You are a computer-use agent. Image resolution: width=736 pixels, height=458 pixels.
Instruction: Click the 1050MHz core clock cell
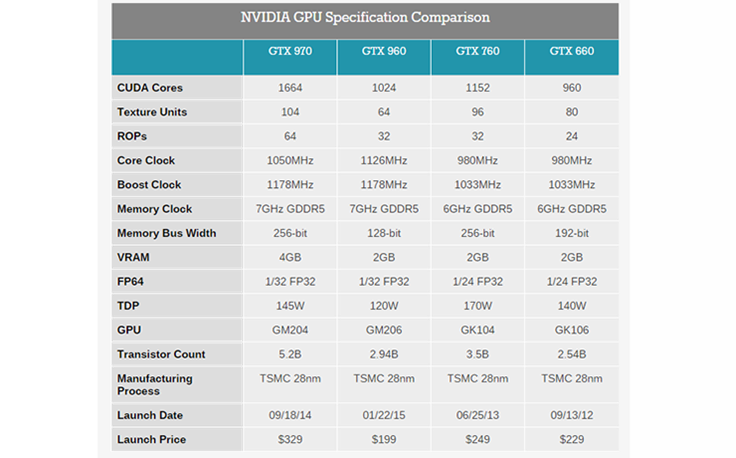click(x=290, y=160)
